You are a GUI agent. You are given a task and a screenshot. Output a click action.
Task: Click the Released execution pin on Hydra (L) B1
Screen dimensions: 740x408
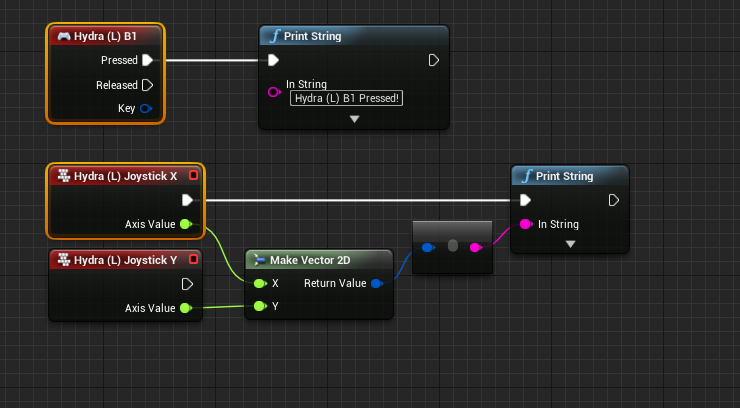tap(147, 85)
